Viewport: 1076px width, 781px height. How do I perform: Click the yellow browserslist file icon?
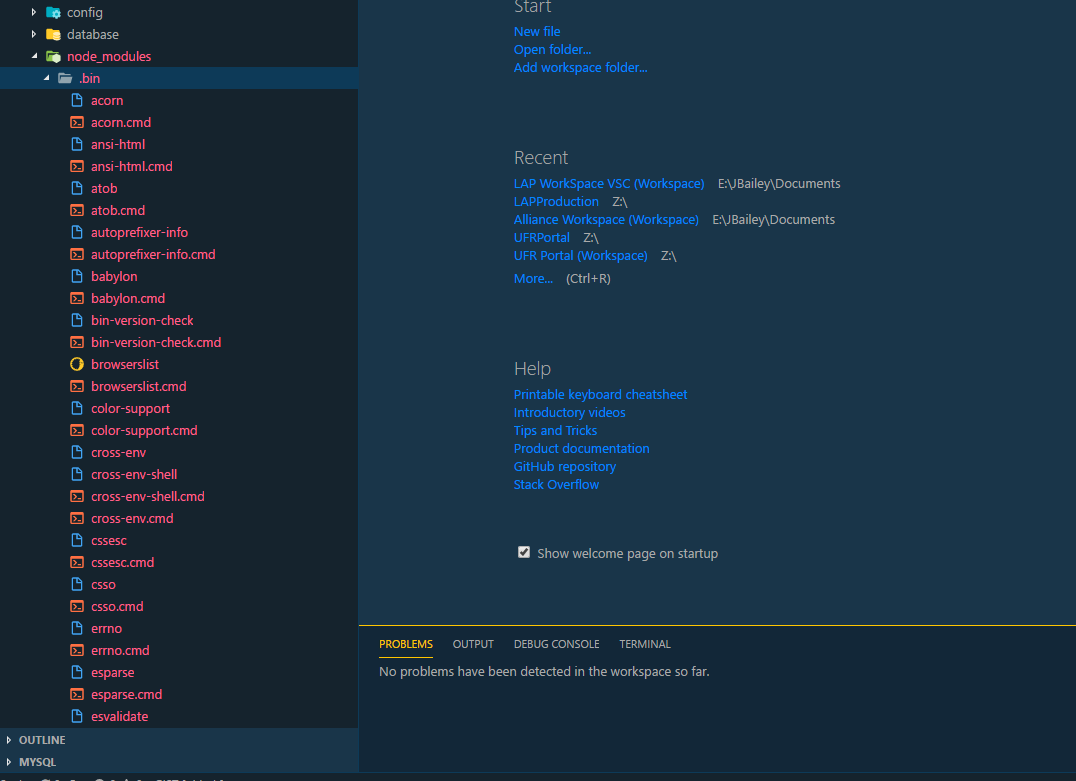click(78, 364)
